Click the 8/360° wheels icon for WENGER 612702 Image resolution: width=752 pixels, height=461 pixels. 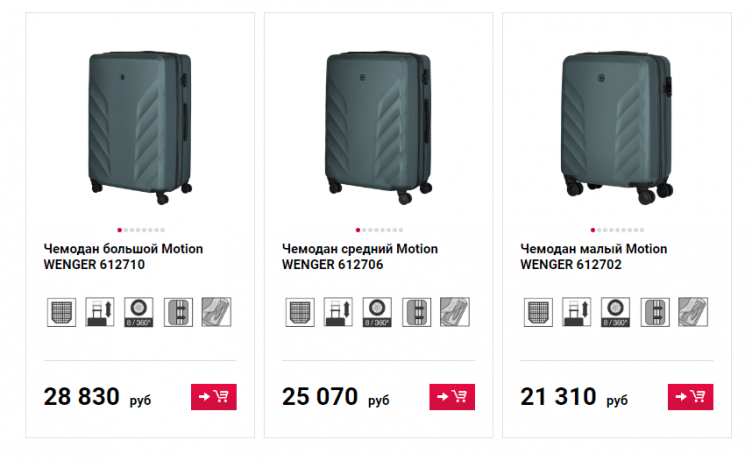[x=615, y=312]
